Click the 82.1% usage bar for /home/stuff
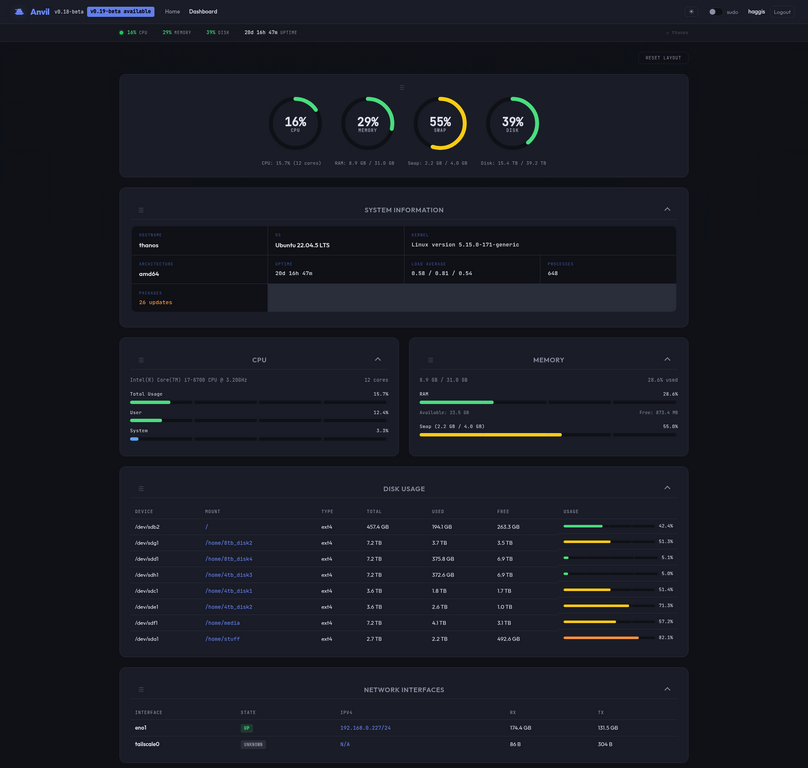The width and height of the screenshot is (808, 768). tap(609, 638)
